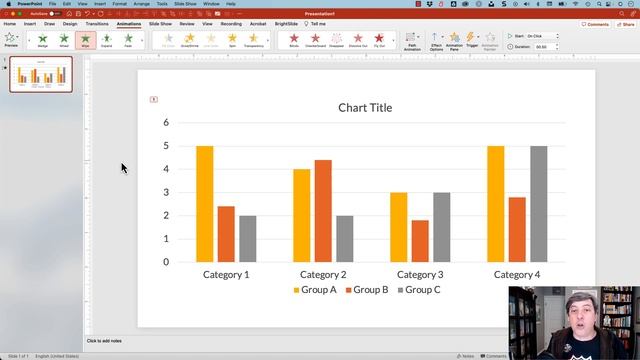Choose the Wheel entrance animation
Screen dimensions: 640x360
pyautogui.click(x=64, y=40)
